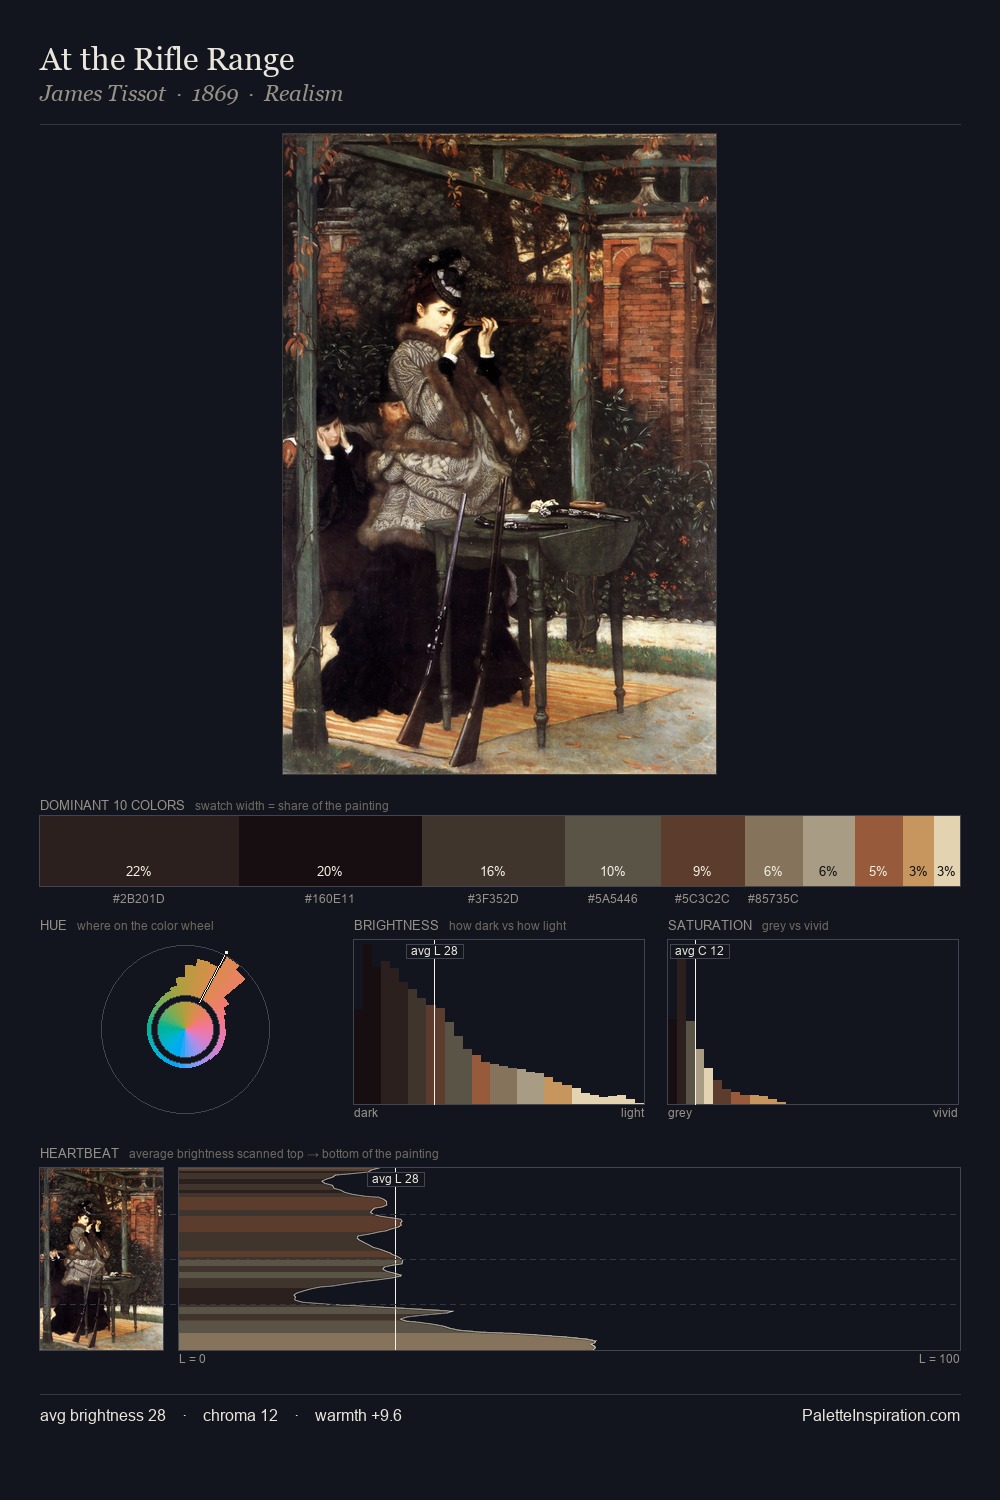1000x1500 pixels.
Task: Click the '16%' percentage label
Action: [493, 871]
